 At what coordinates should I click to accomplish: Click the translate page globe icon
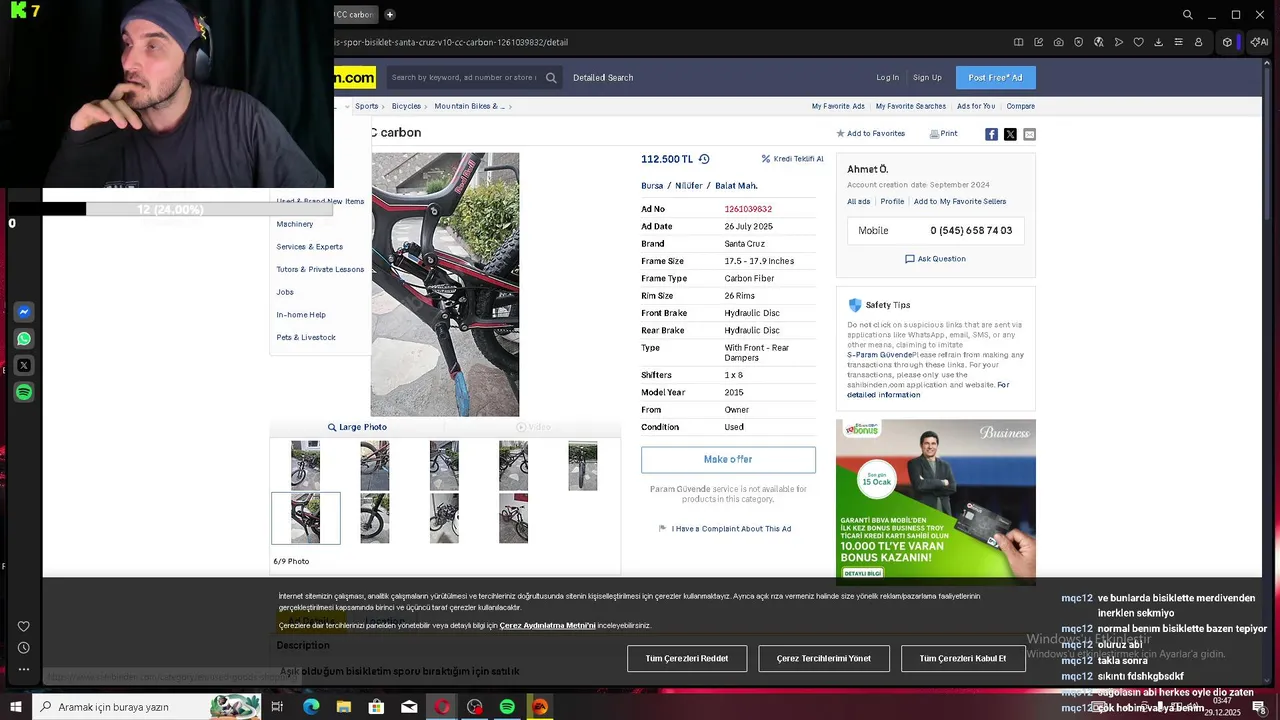point(1099,42)
